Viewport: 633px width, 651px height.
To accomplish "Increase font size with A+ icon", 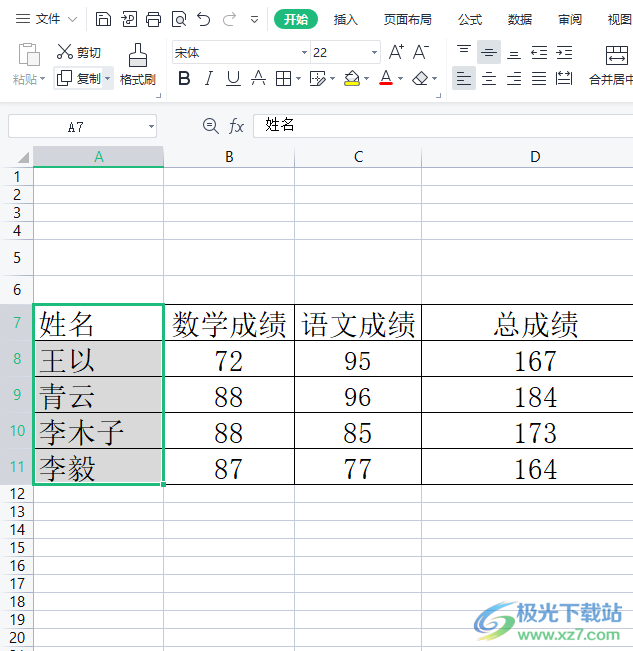I will pyautogui.click(x=396, y=52).
